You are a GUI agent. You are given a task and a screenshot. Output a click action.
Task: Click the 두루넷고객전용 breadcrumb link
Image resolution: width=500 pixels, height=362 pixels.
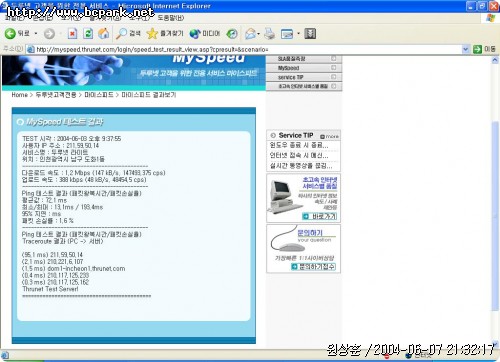(x=56, y=95)
